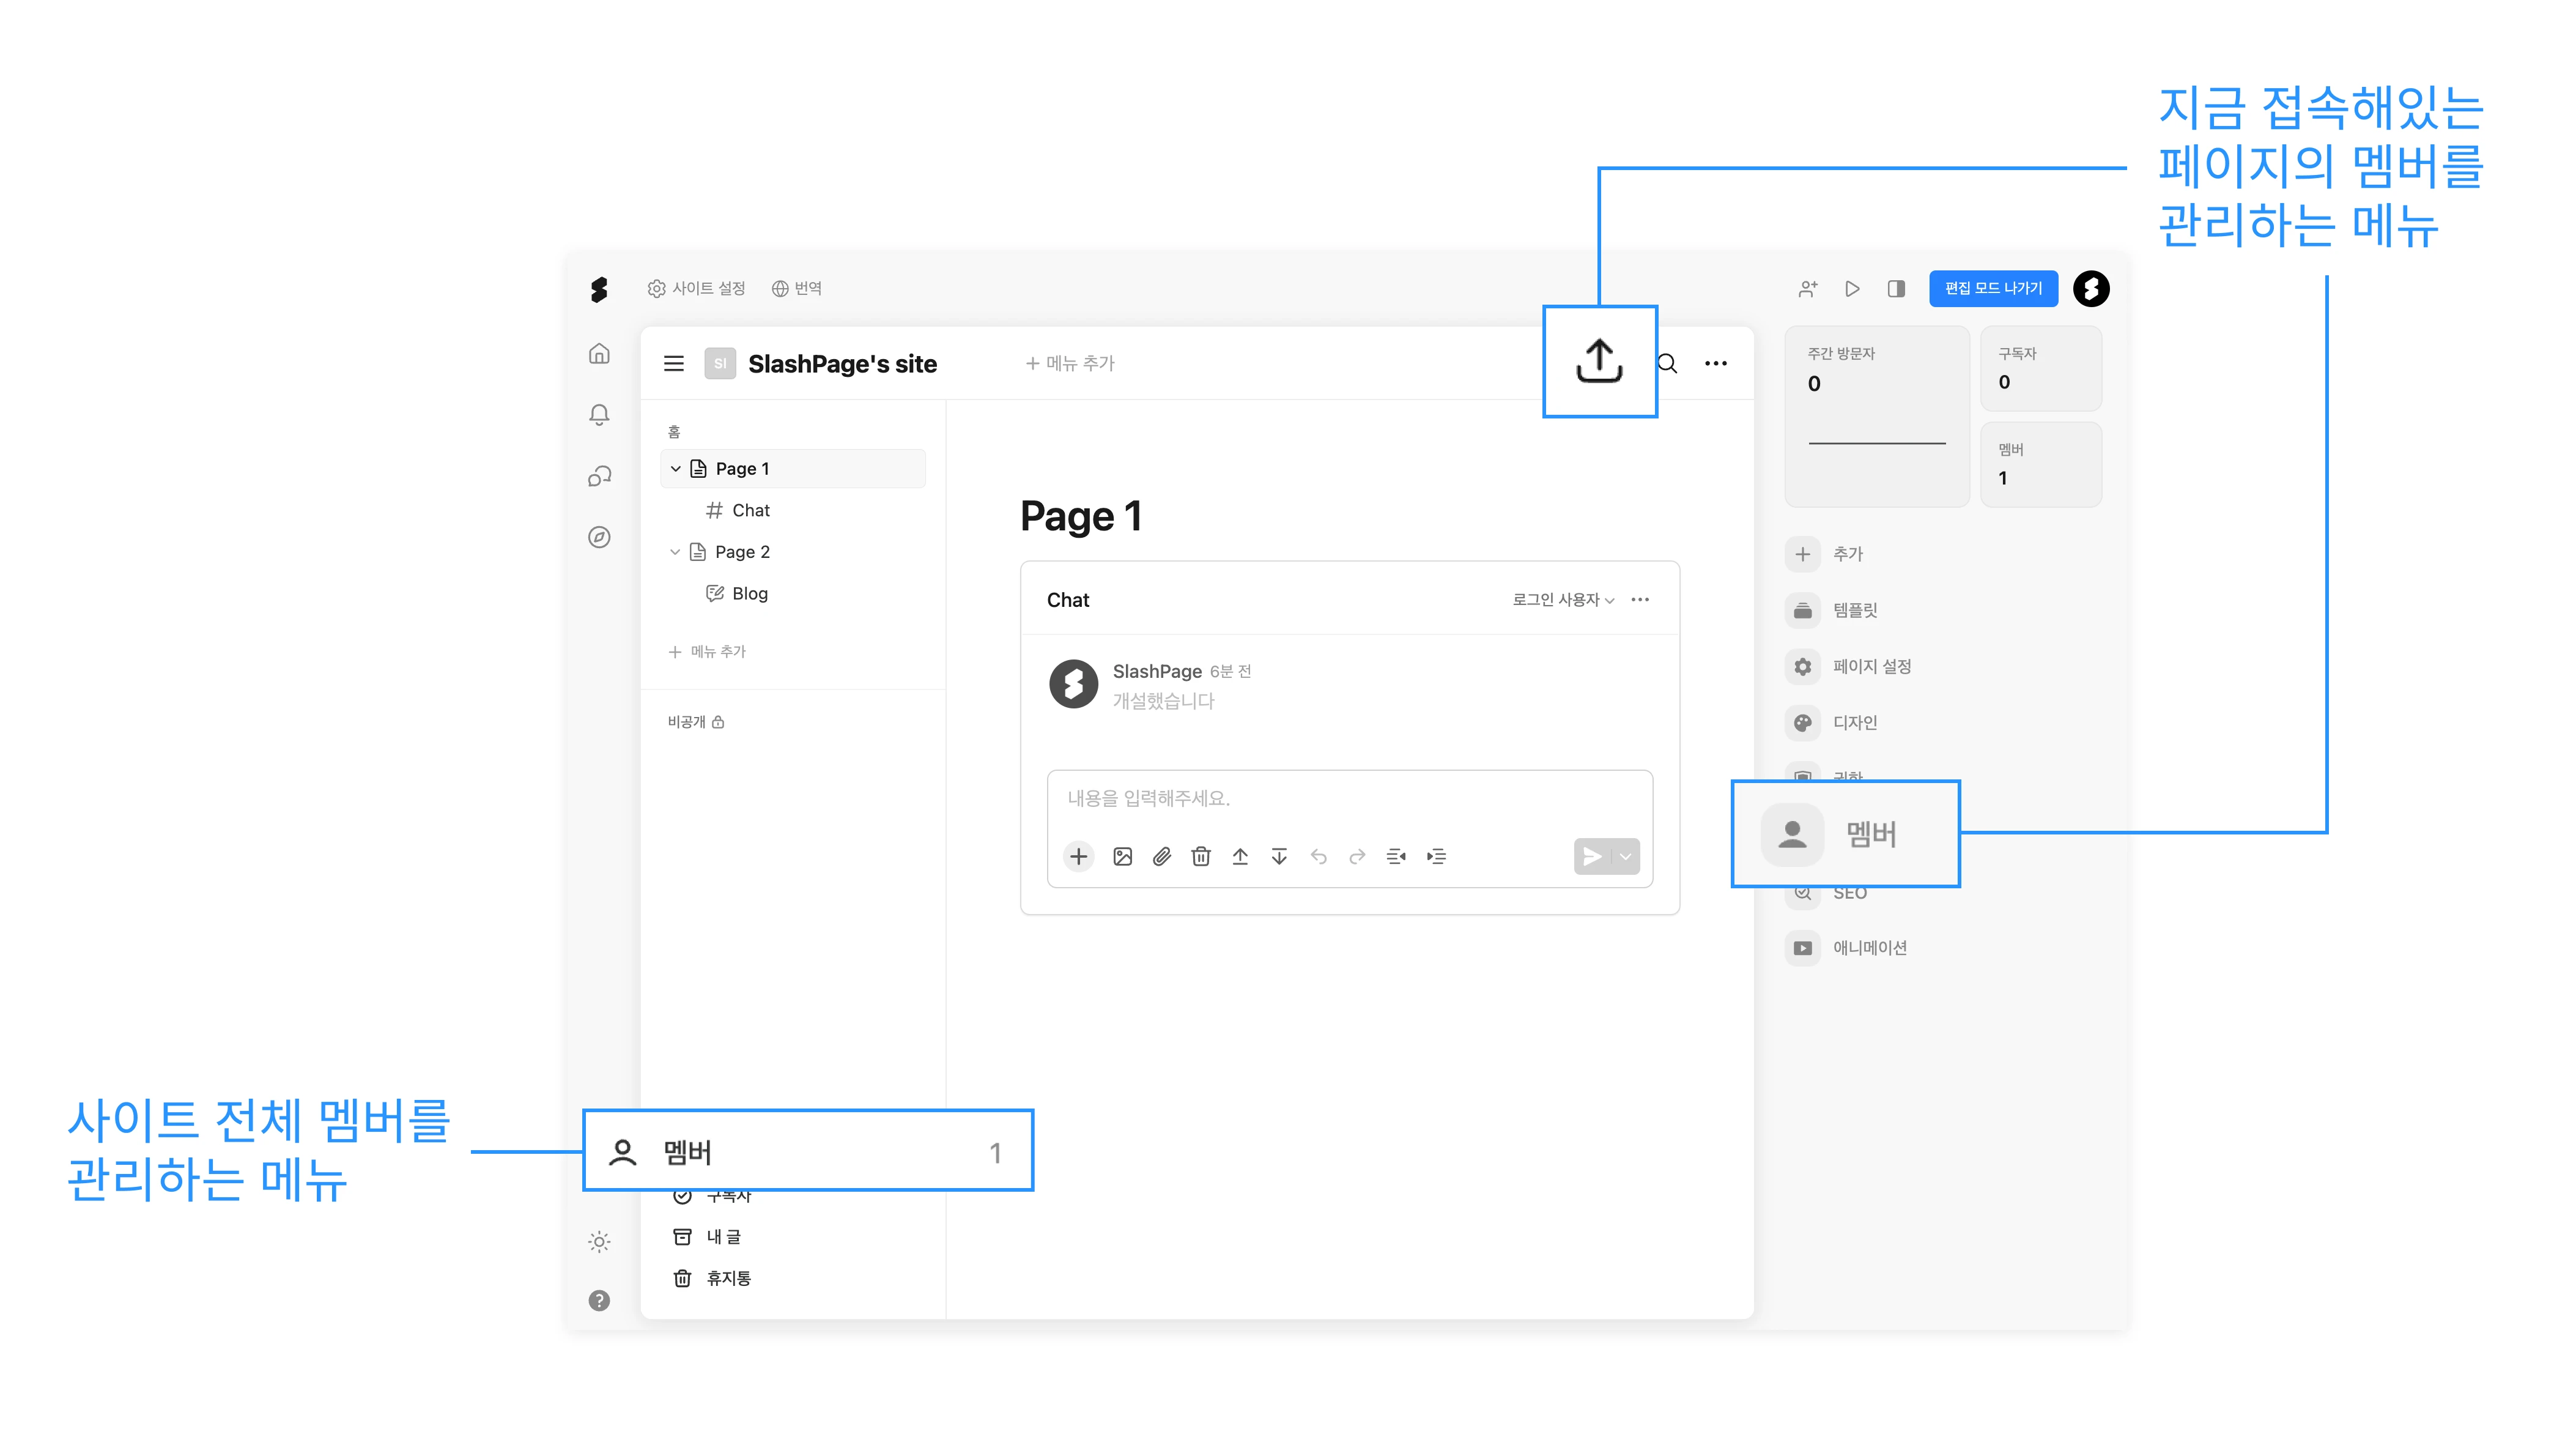
Task: Toggle the light/dark theme sun icon
Action: coord(599,1242)
